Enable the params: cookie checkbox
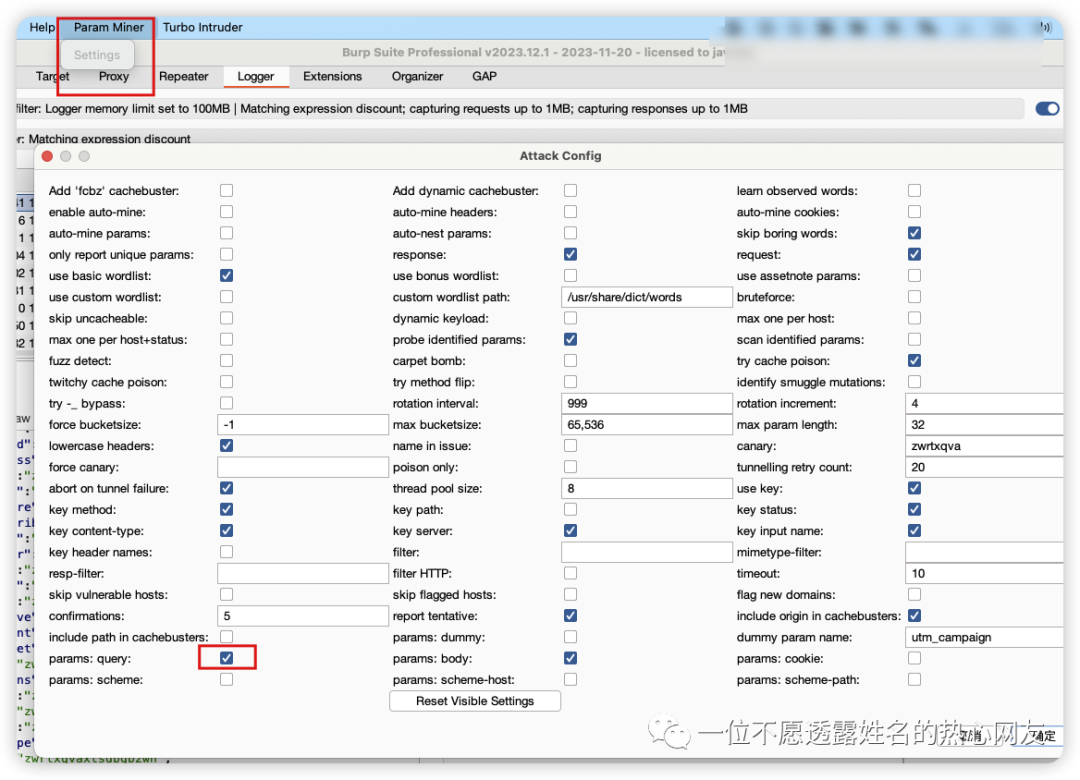The width and height of the screenshot is (1080, 780). (914, 658)
